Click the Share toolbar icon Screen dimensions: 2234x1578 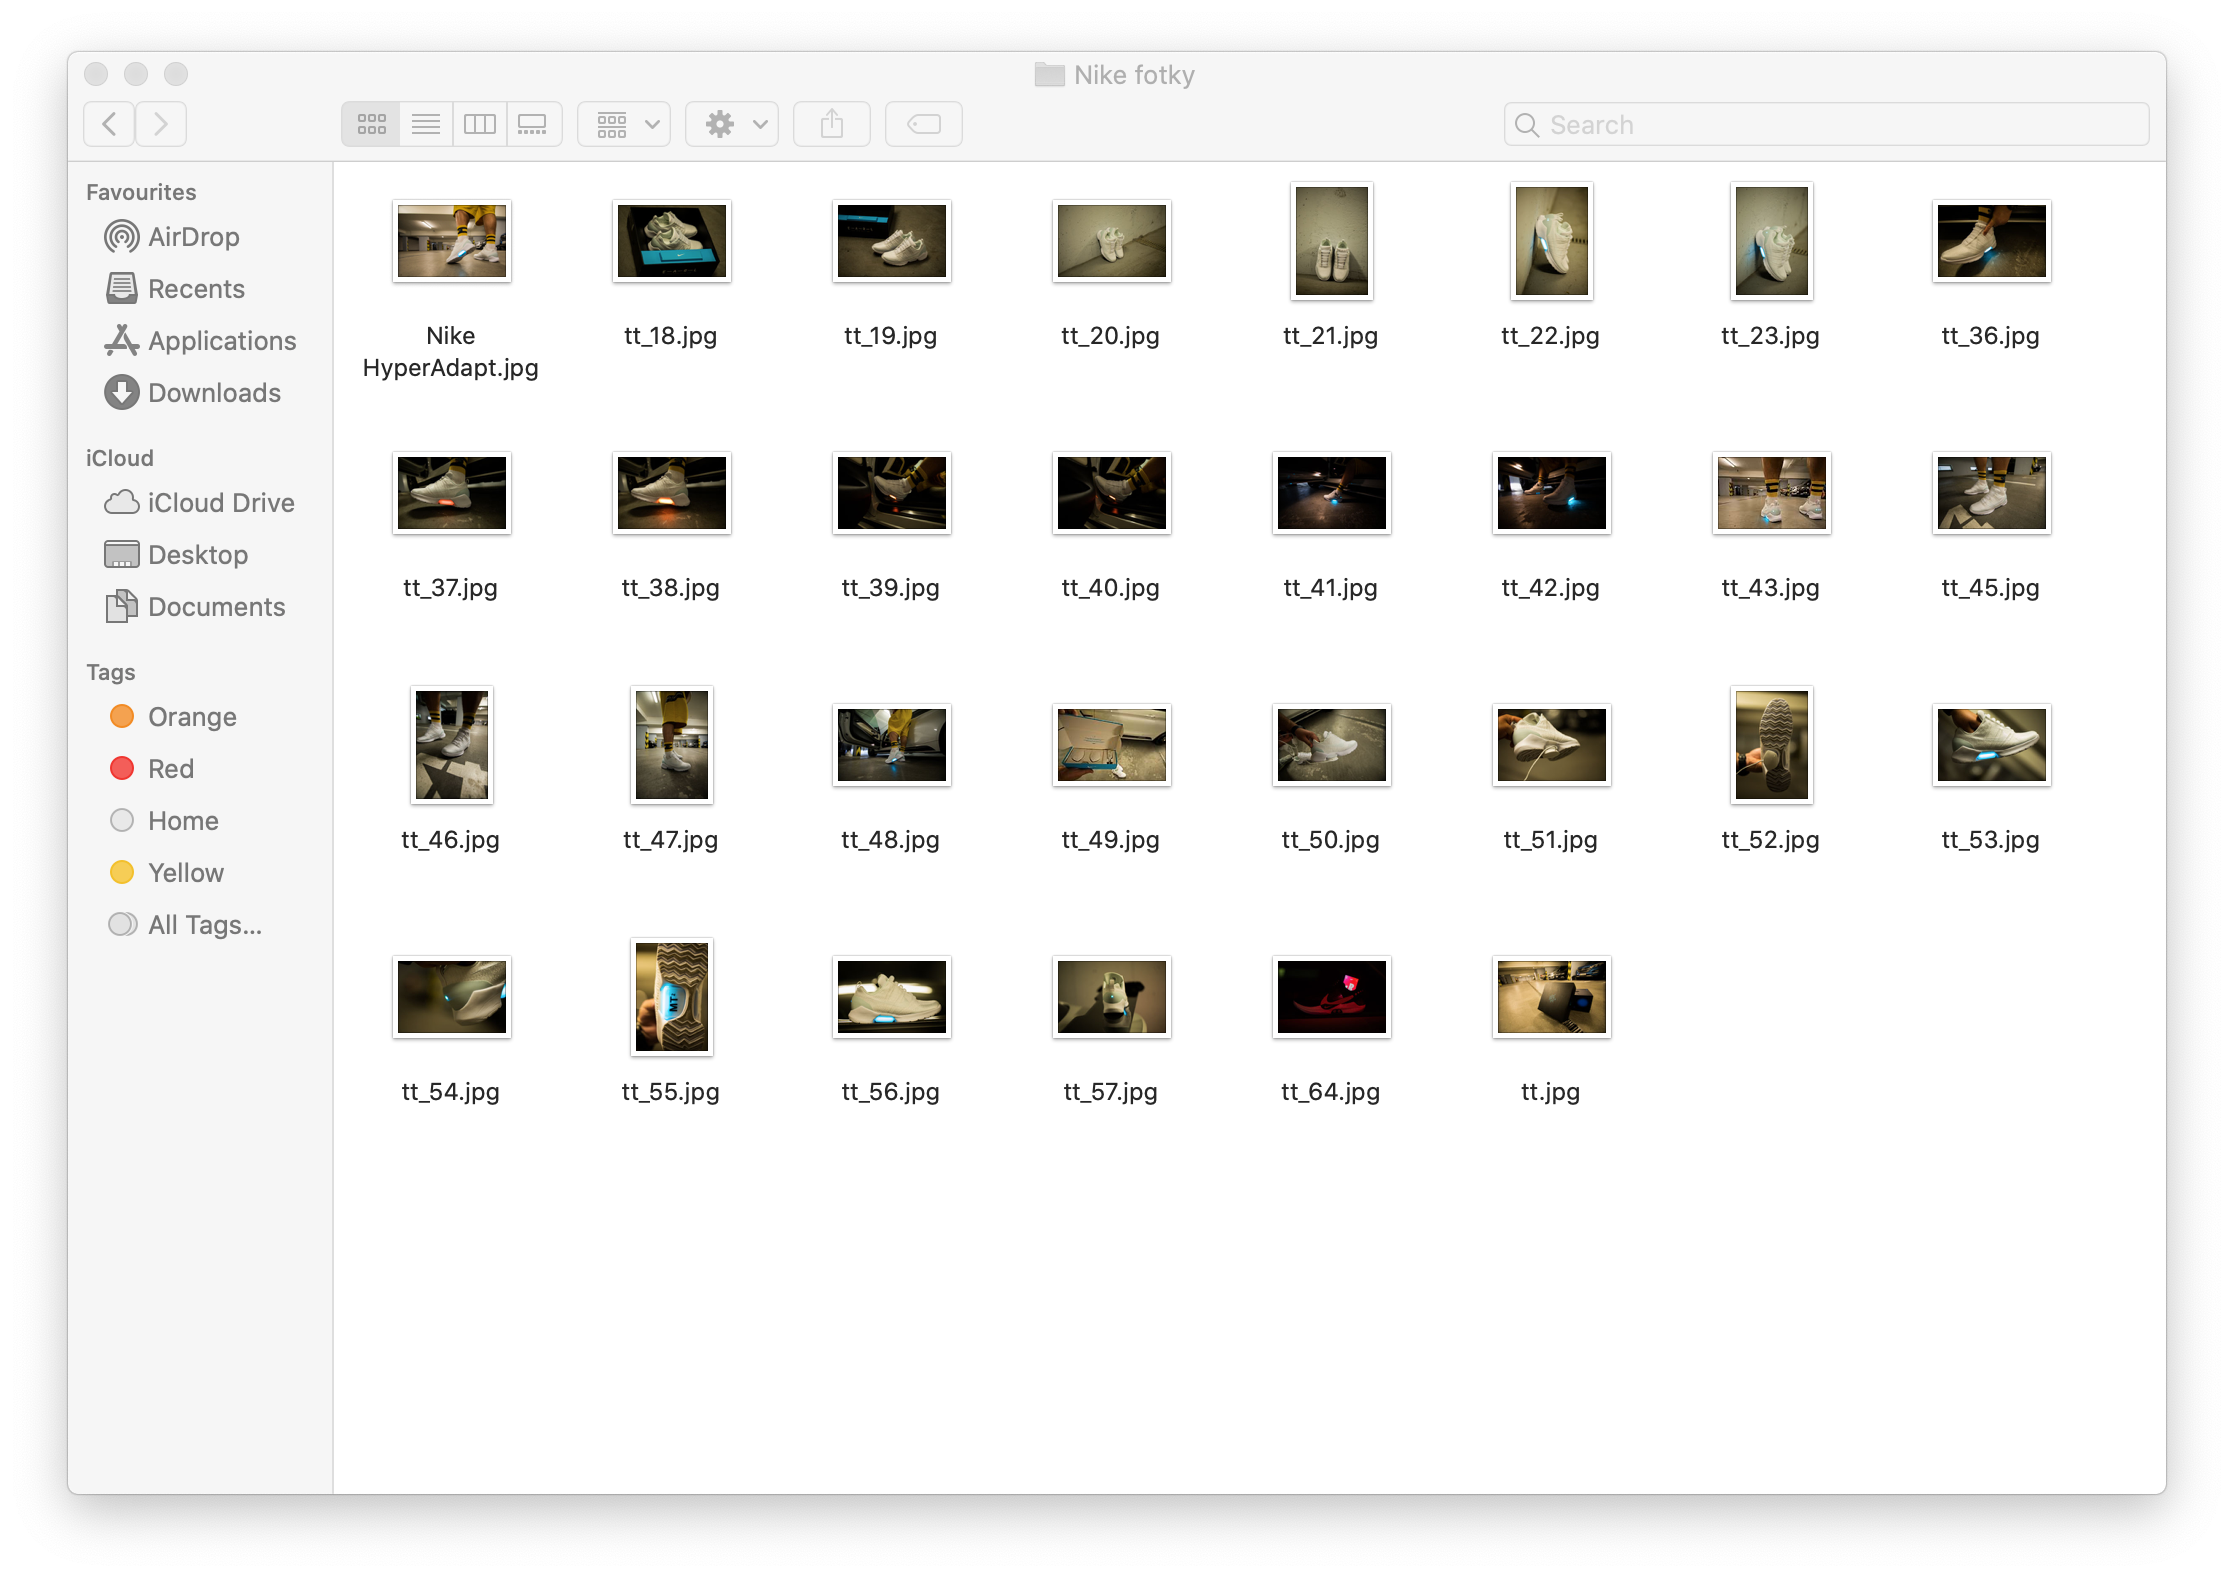tap(831, 124)
